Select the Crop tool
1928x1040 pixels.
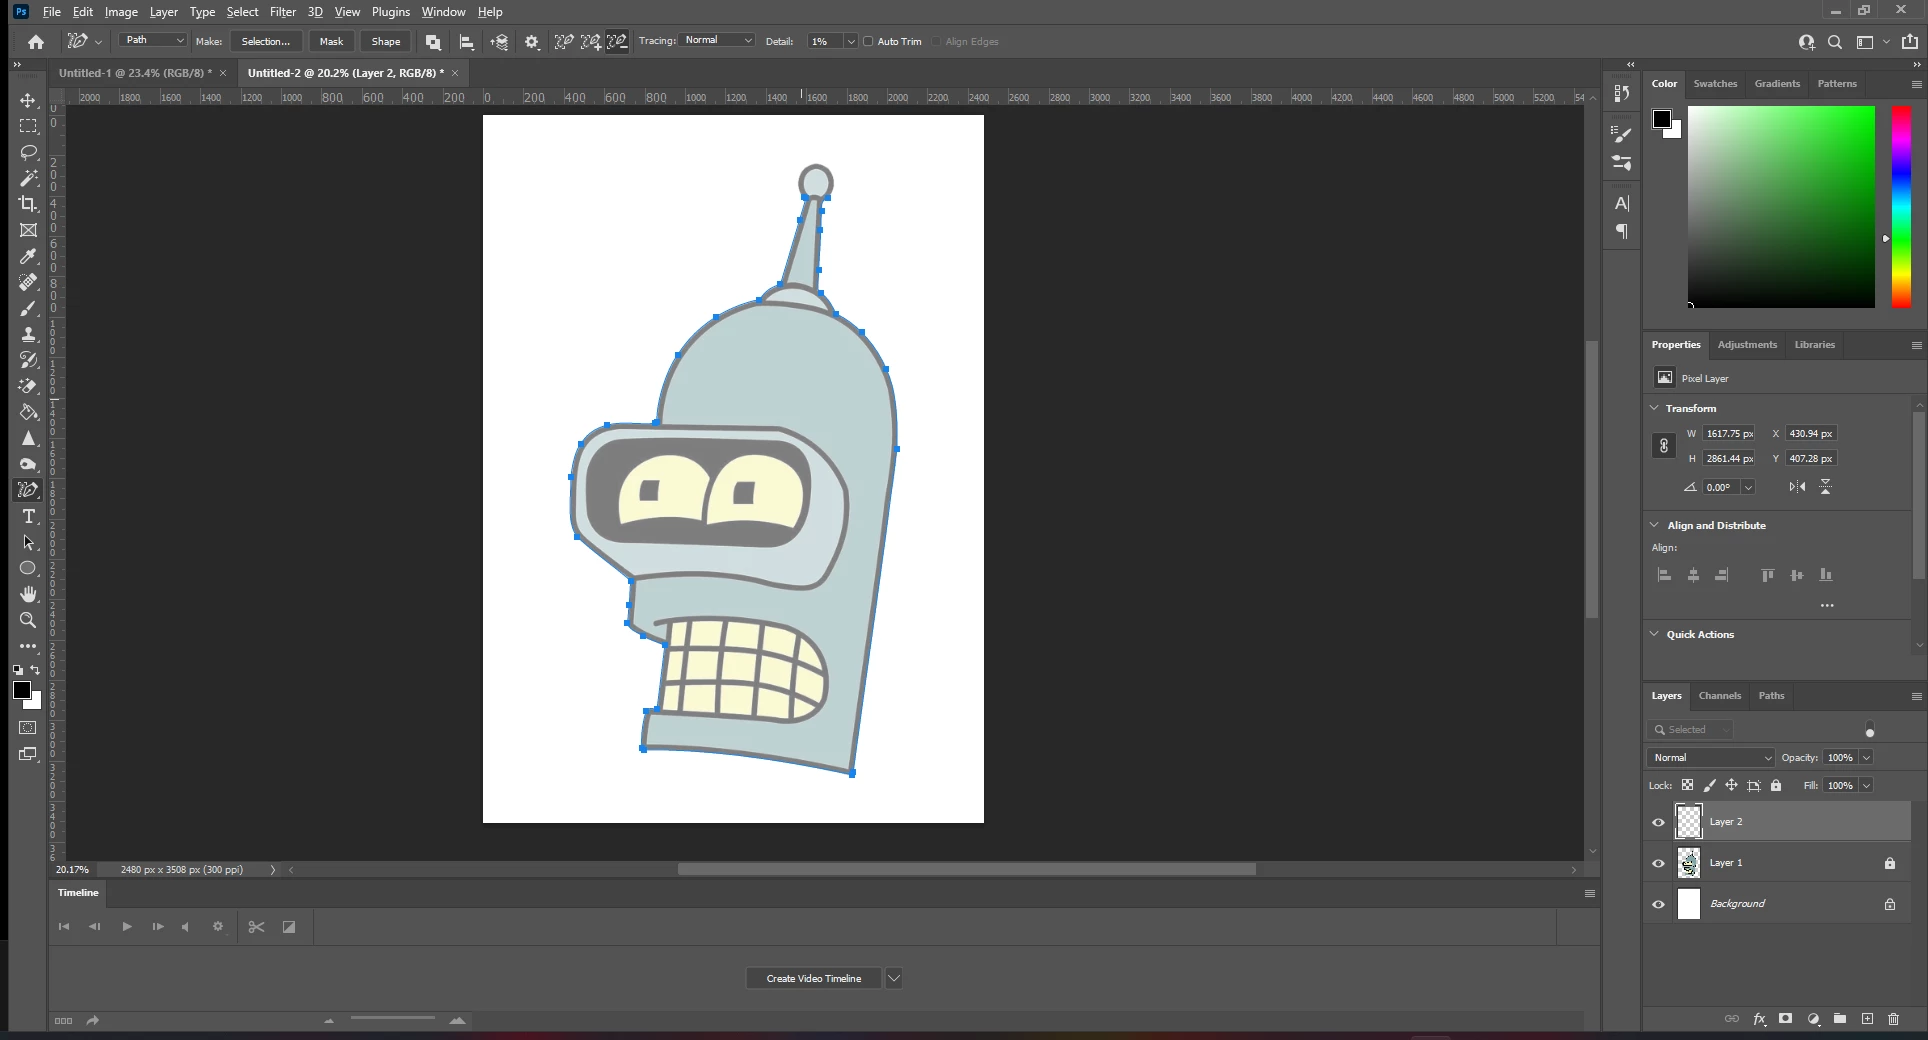click(x=28, y=204)
